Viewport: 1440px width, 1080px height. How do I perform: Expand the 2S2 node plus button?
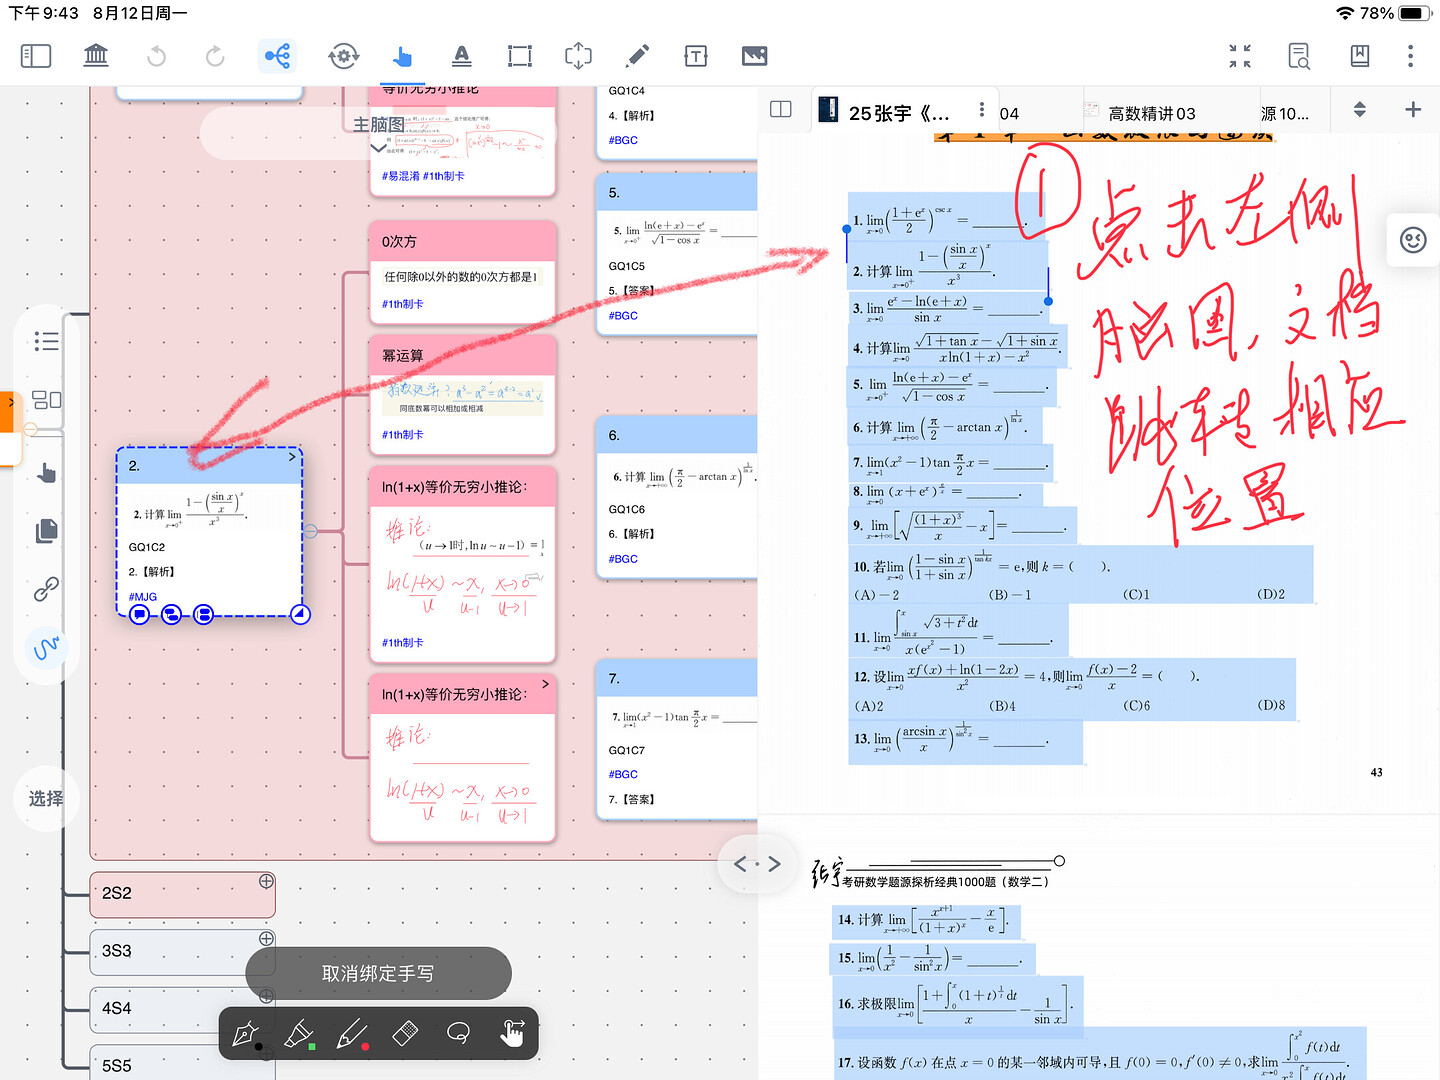pyautogui.click(x=266, y=881)
